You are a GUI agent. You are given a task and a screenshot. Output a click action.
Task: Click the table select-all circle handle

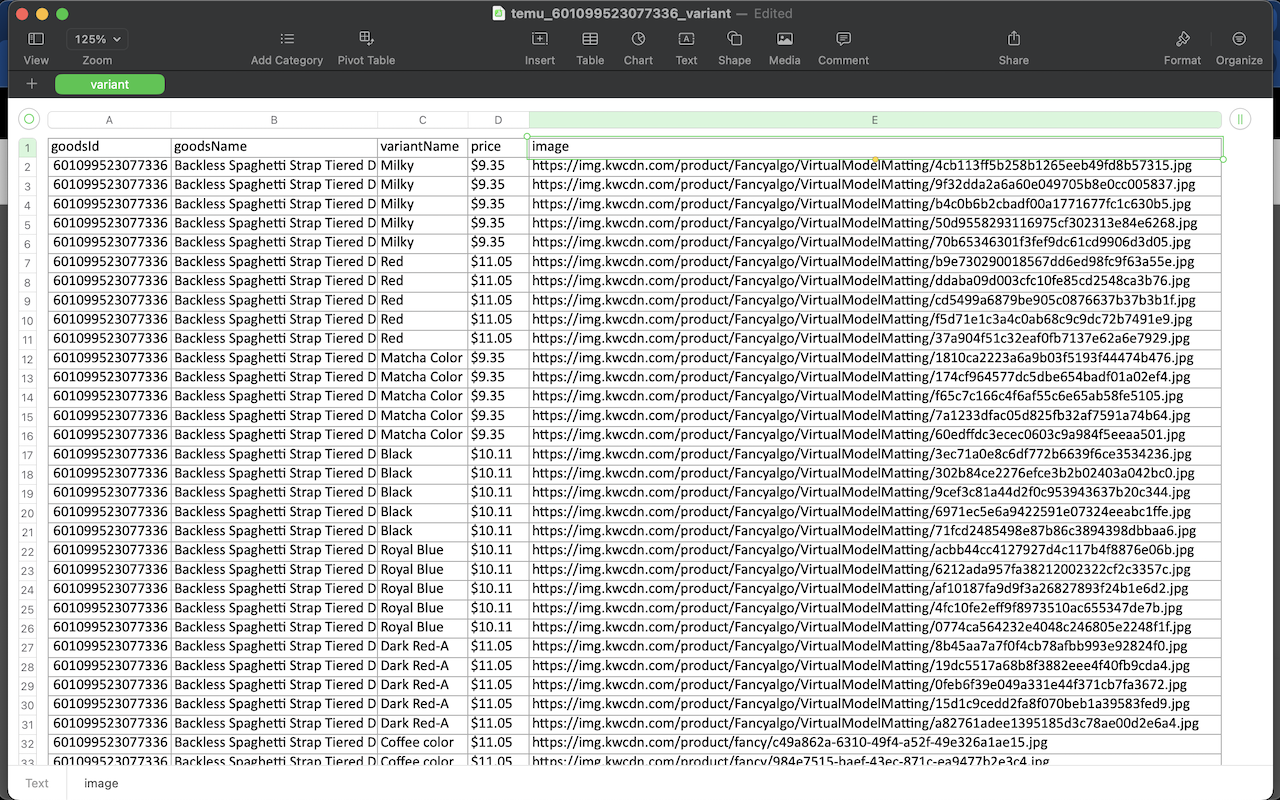[29, 119]
